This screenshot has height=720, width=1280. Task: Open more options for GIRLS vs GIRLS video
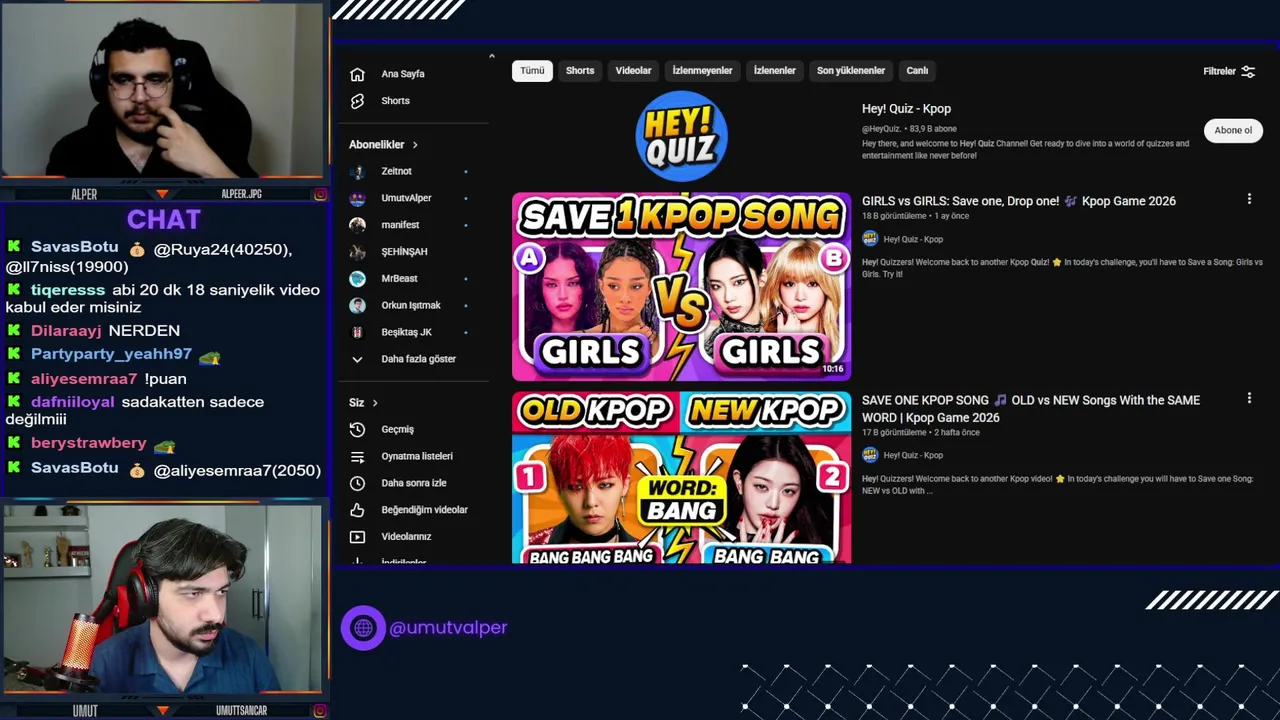click(x=1249, y=200)
